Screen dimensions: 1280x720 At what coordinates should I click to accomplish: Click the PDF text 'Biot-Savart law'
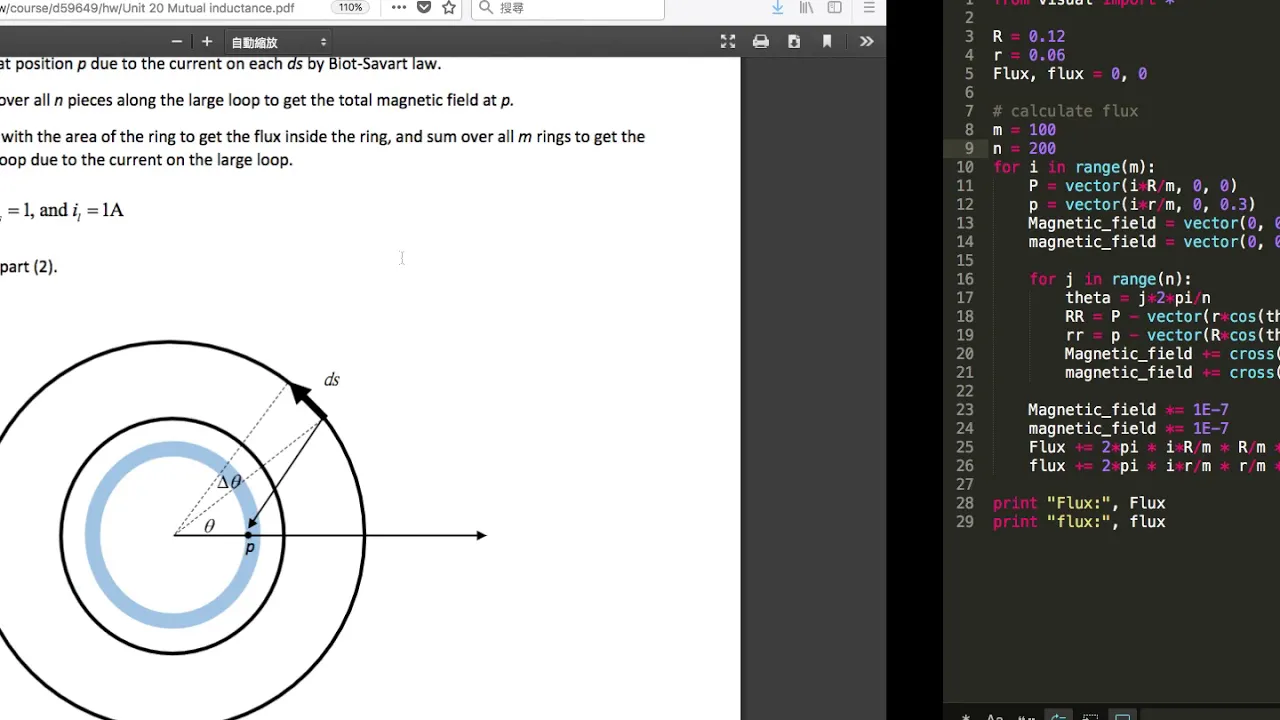tap(385, 64)
